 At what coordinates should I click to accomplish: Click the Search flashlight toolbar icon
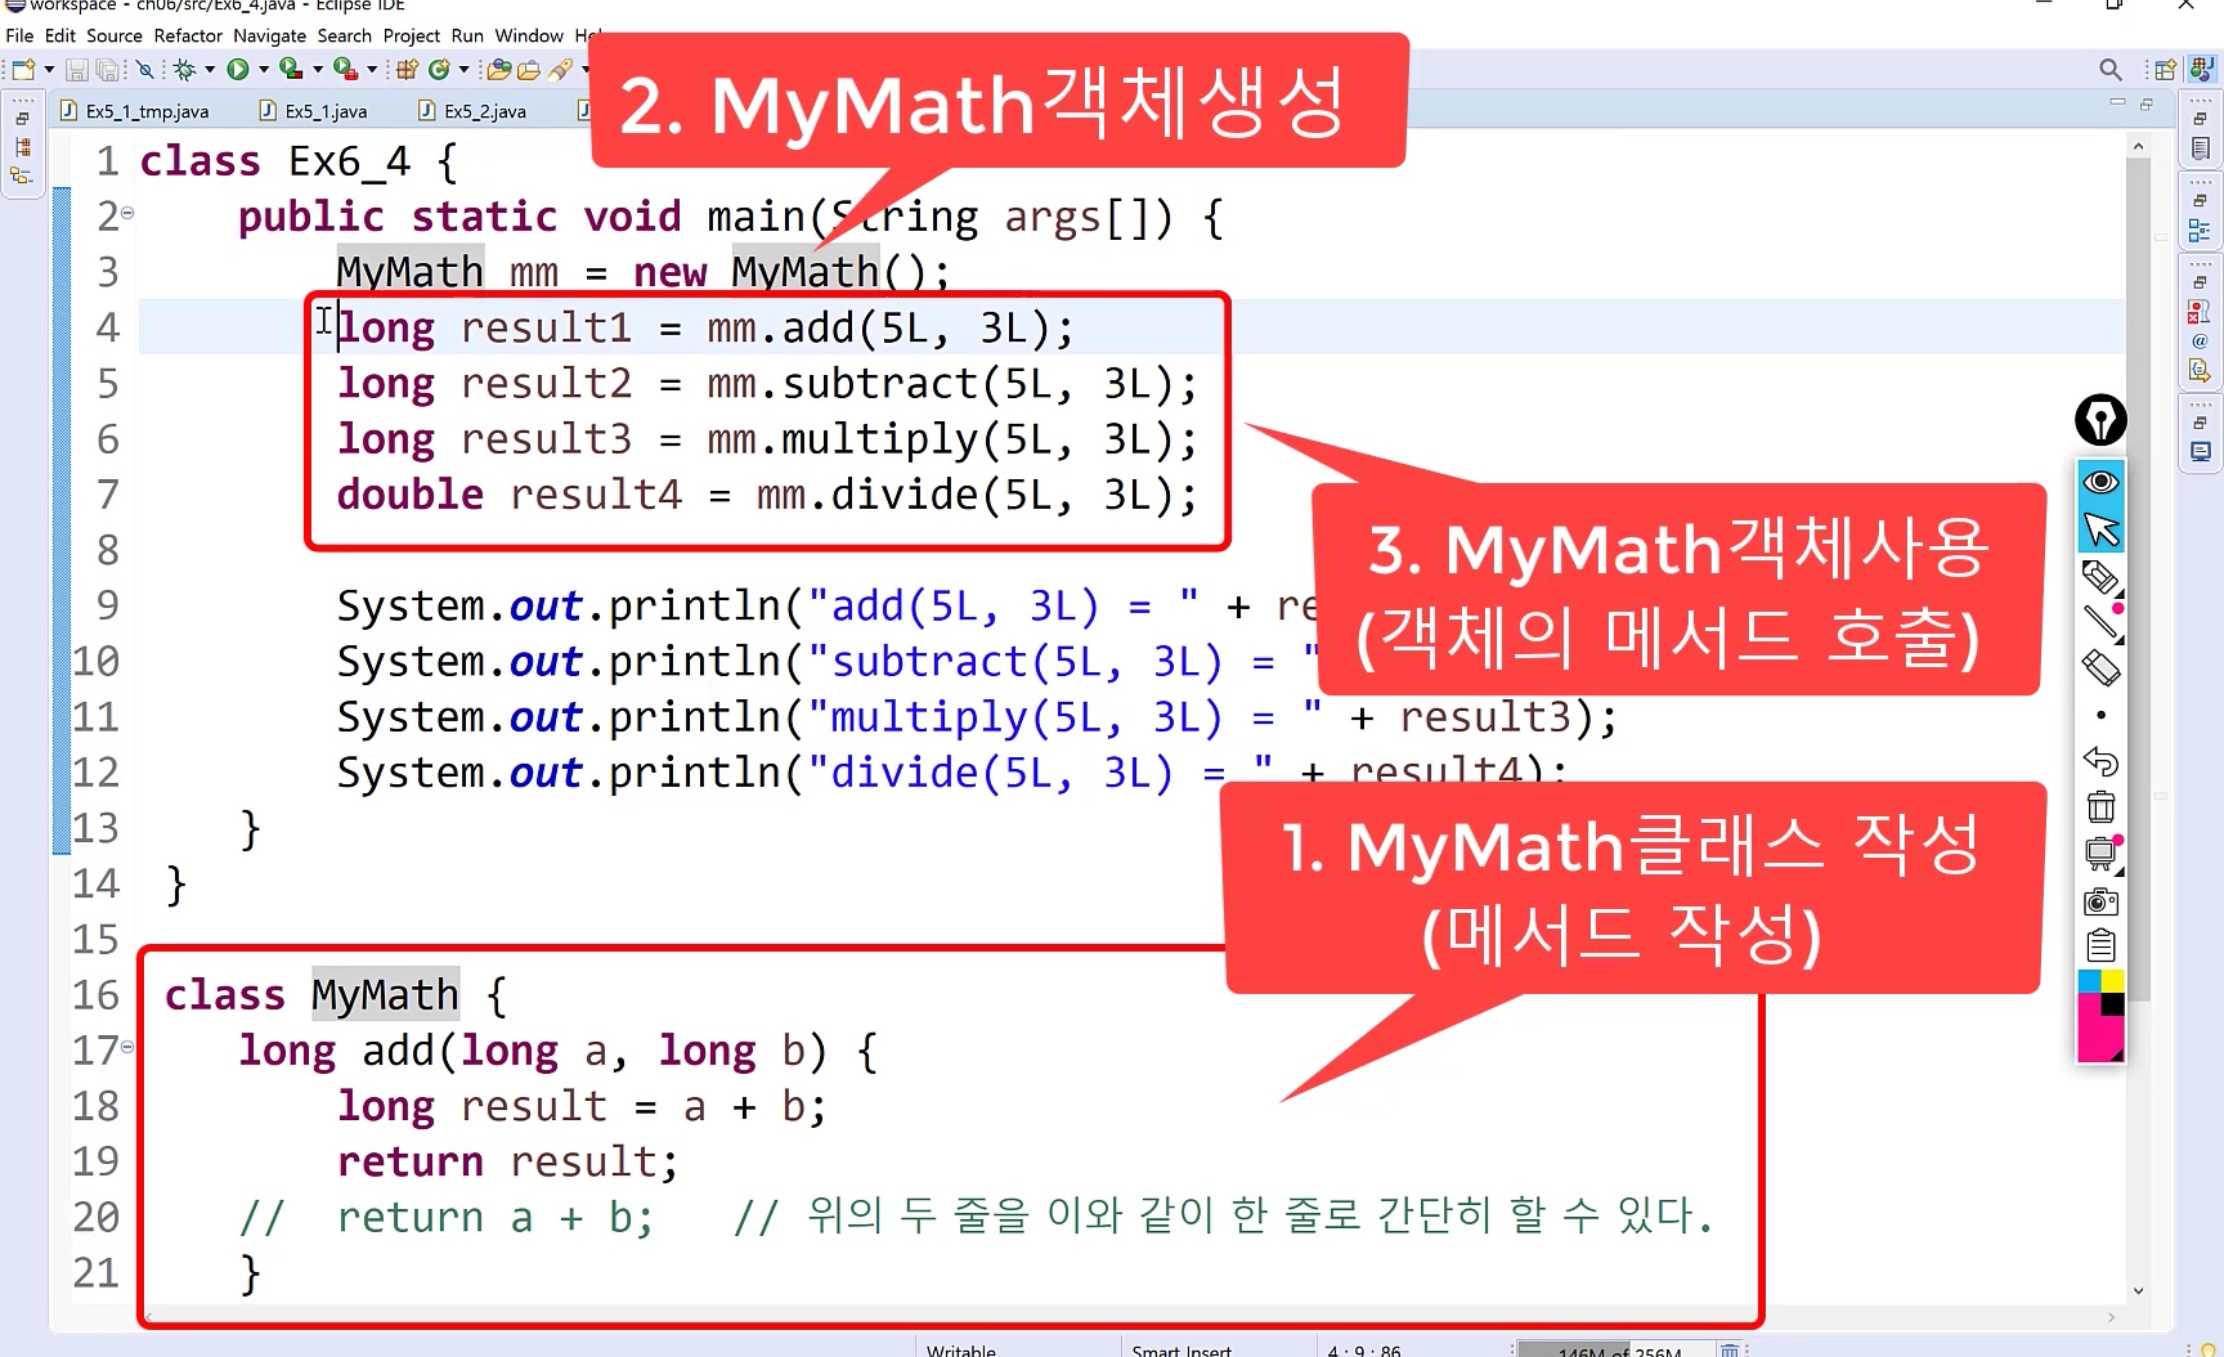click(560, 69)
